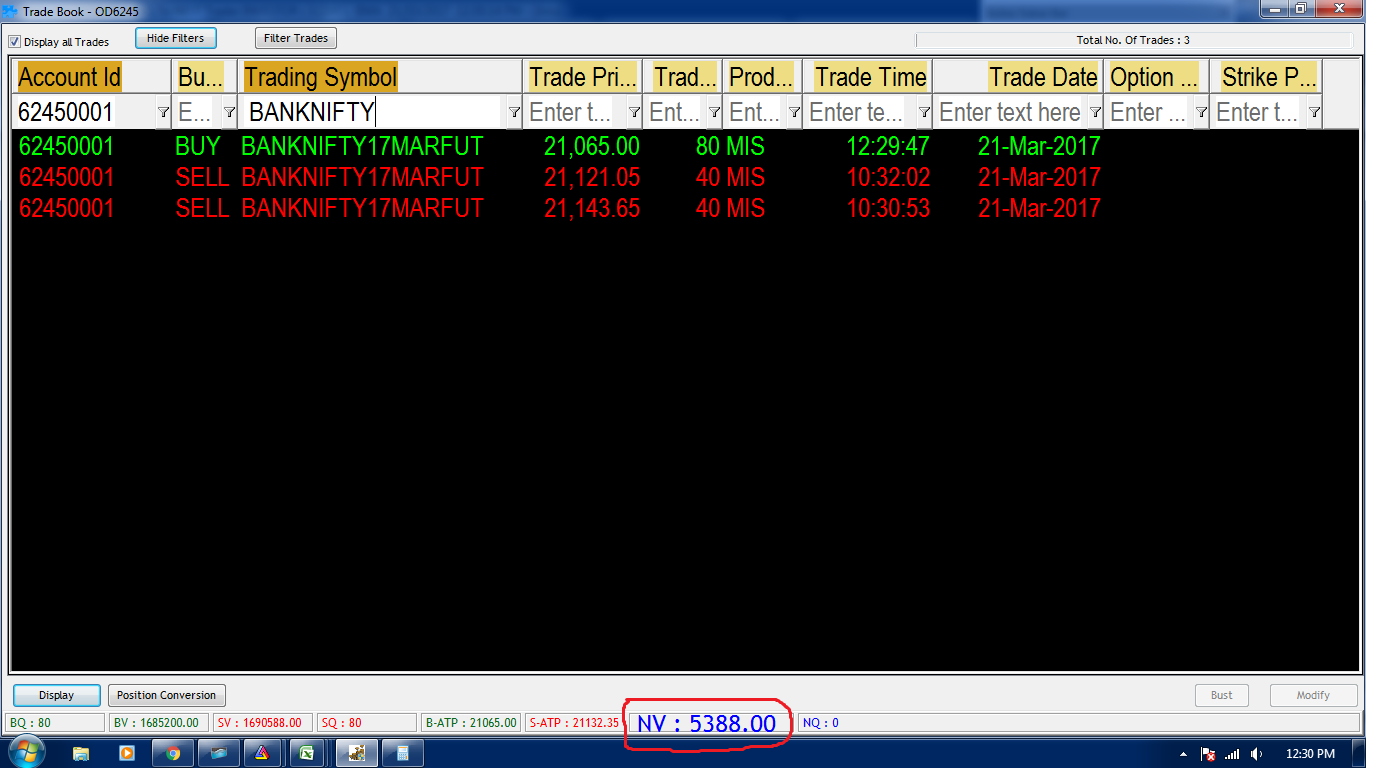Click the SQ : 80 status field
The image size is (1380, 768).
[x=366, y=722]
